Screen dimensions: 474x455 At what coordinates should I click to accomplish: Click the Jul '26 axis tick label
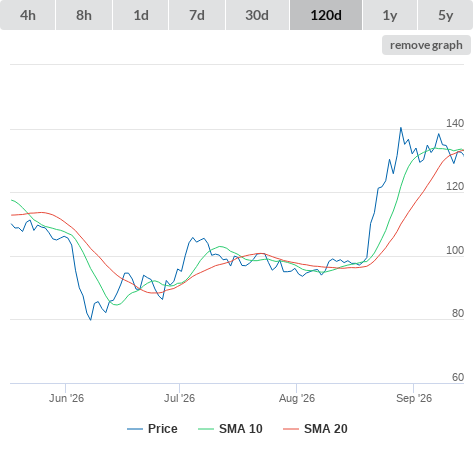(179, 398)
